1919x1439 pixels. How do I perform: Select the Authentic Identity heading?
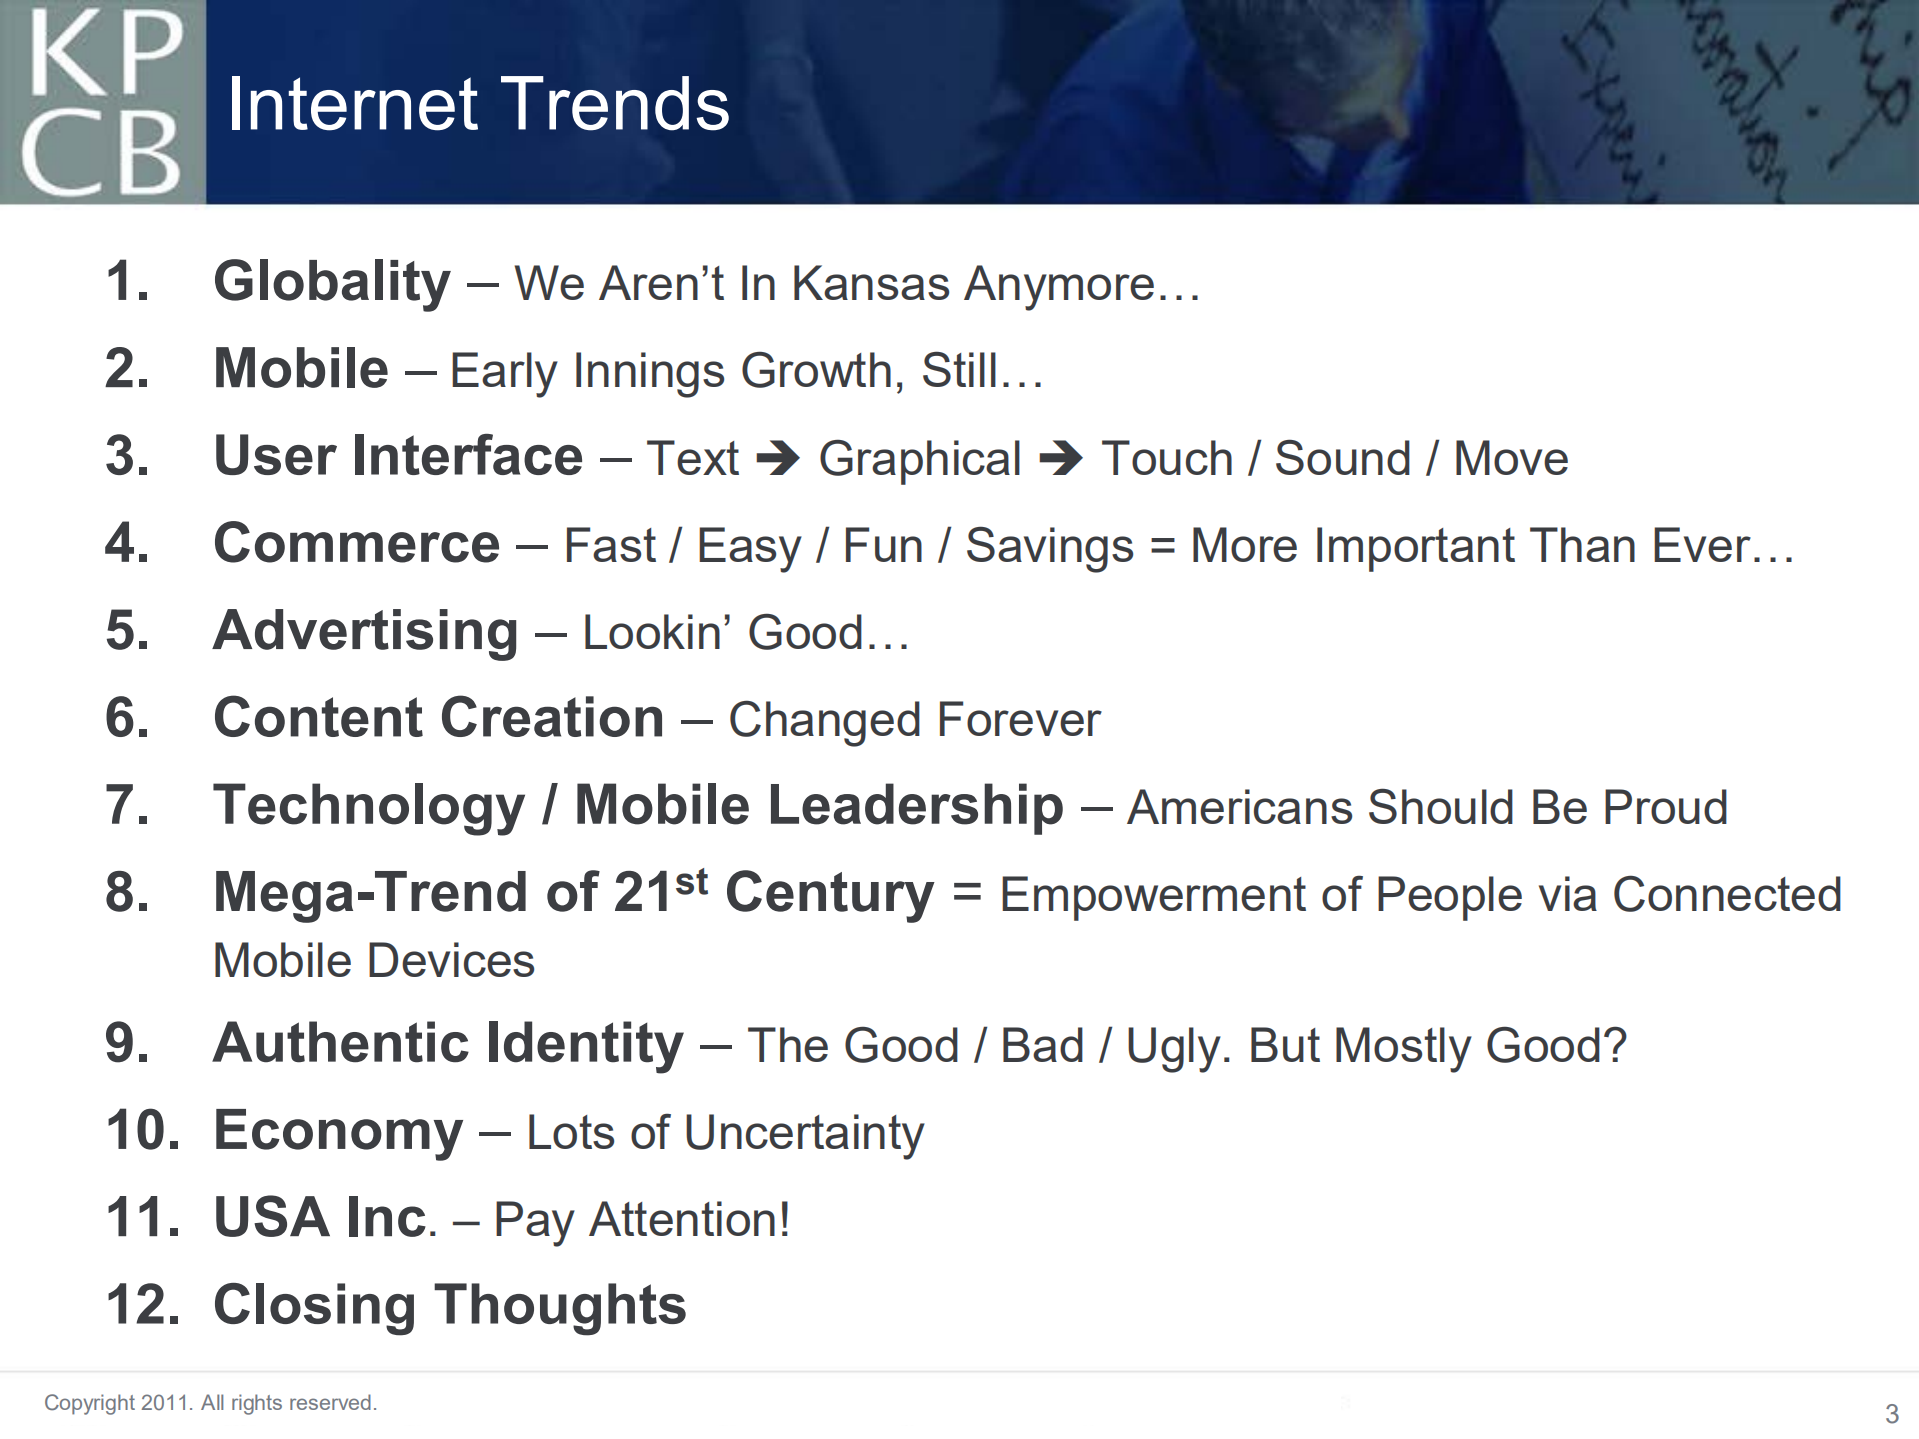click(448, 1044)
